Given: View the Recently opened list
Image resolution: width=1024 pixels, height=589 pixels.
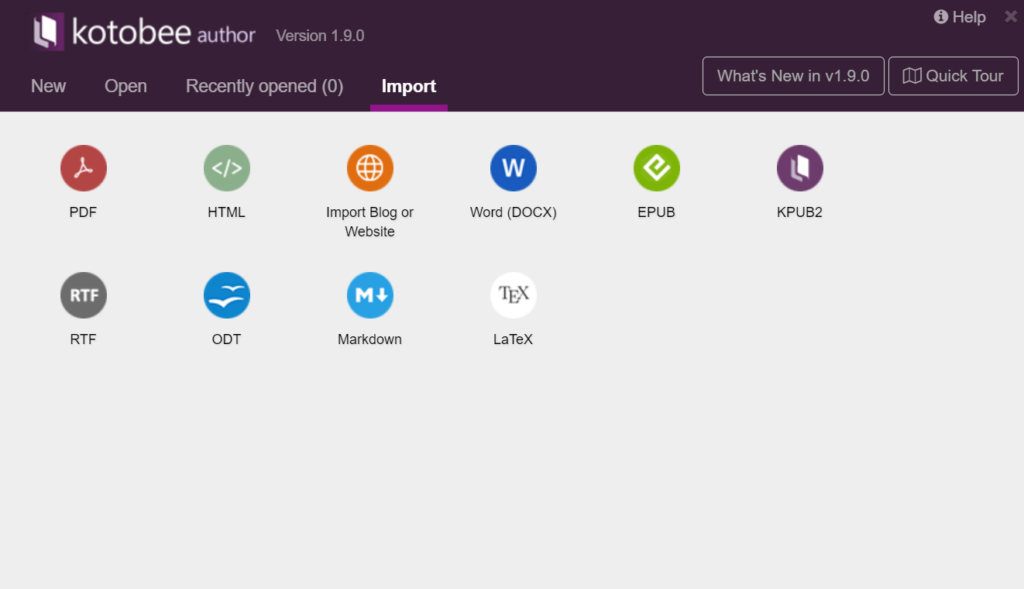Looking at the screenshot, I should (263, 86).
